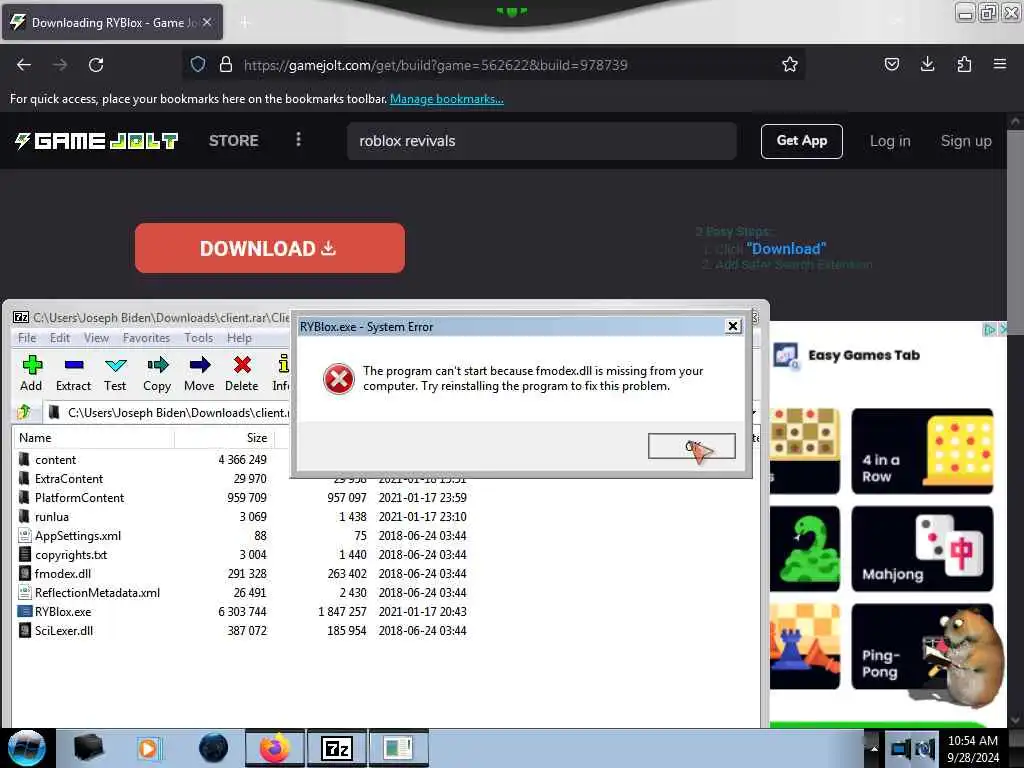Viewport: 1024px width, 768px height.
Task: Open the File menu in 7-Zip
Action: (x=27, y=338)
